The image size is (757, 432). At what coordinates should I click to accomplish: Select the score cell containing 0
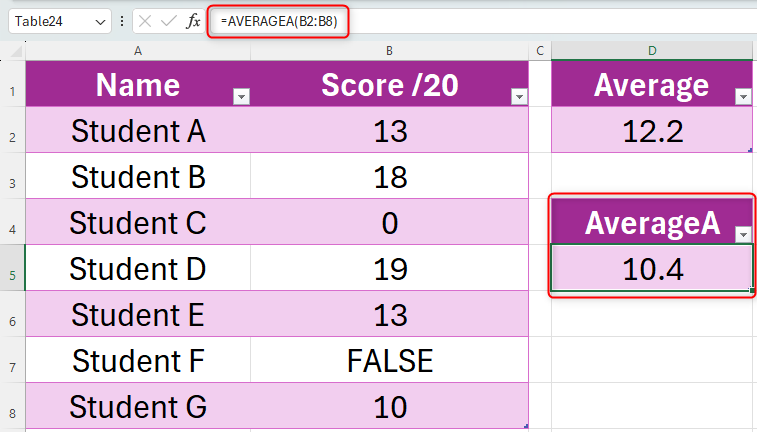point(389,222)
